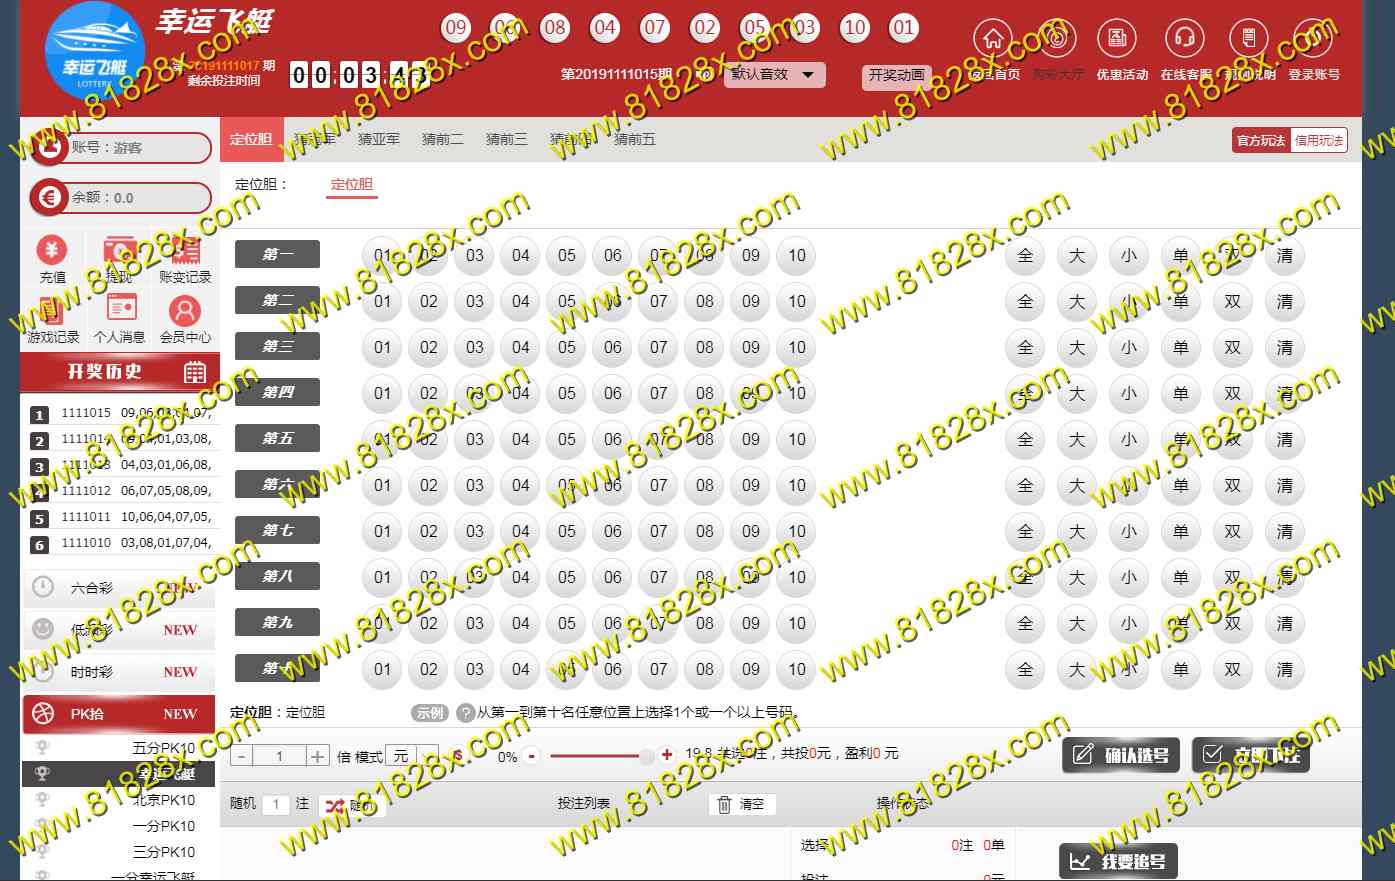Screen dimensions: 1395x881
Task: Click the 开奖历史 calendar icon
Action: coord(195,373)
